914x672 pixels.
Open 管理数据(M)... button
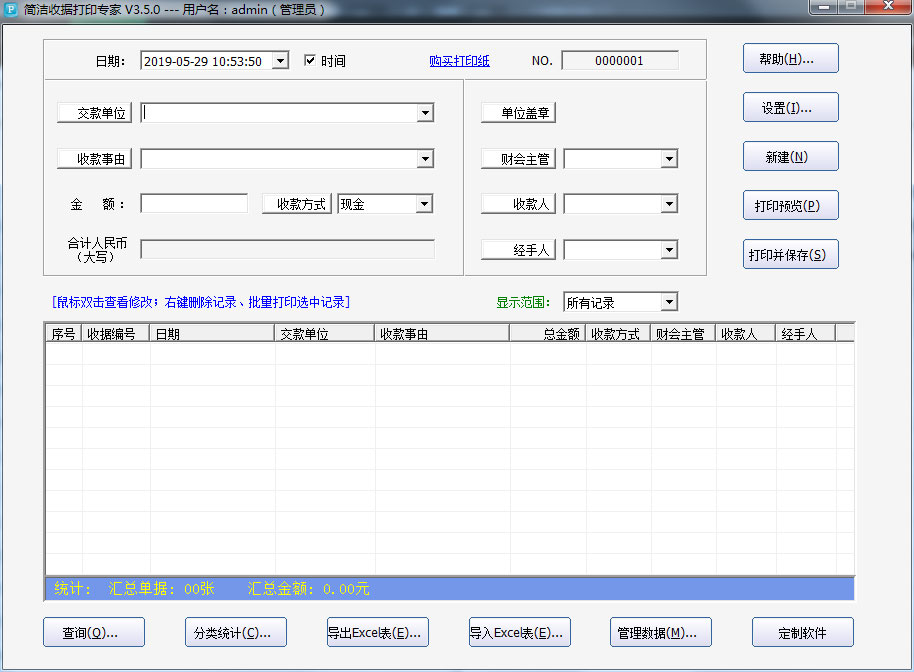point(661,632)
